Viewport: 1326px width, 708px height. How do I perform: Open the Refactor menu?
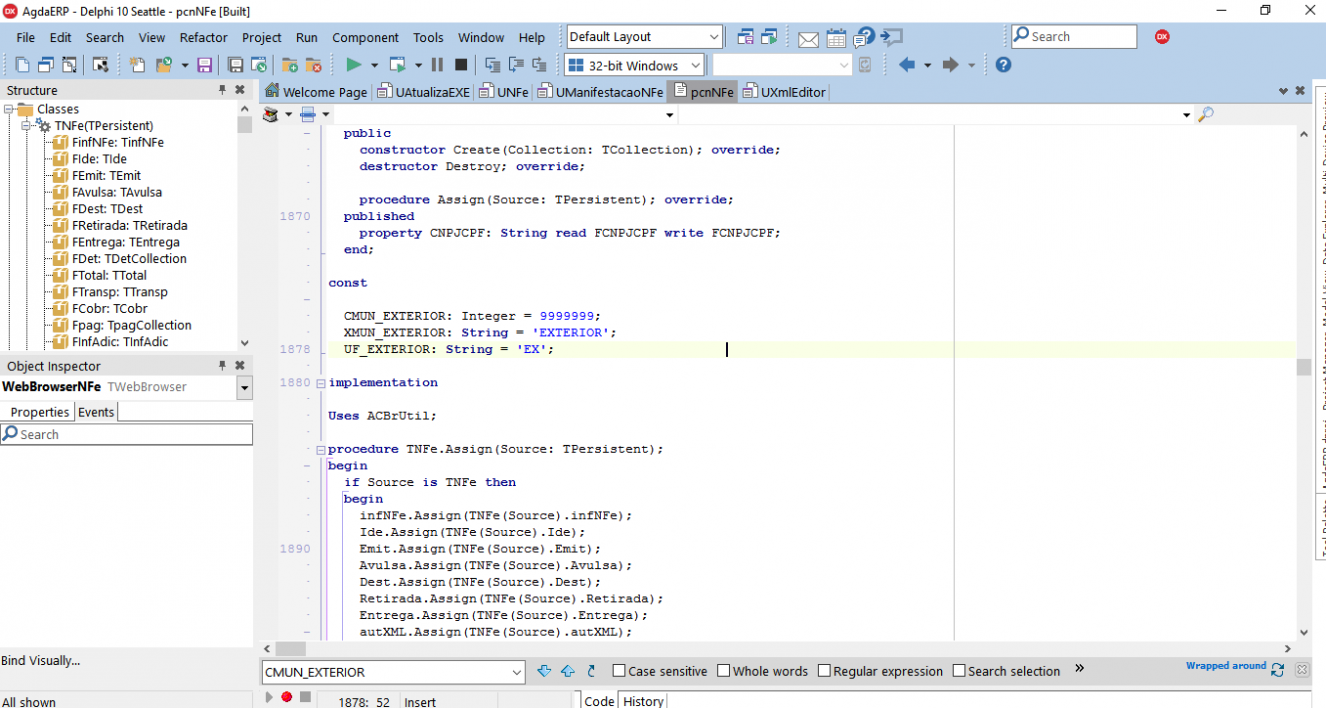point(204,38)
